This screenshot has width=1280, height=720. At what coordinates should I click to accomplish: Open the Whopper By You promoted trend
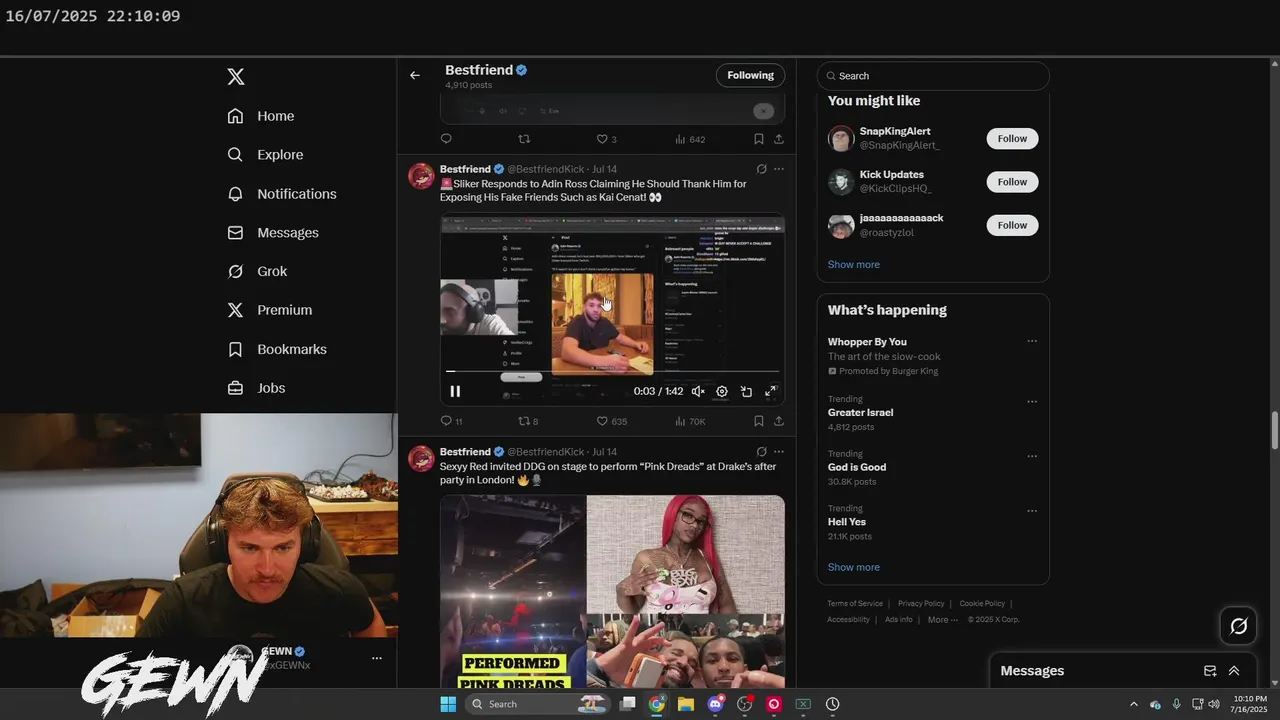click(x=867, y=342)
